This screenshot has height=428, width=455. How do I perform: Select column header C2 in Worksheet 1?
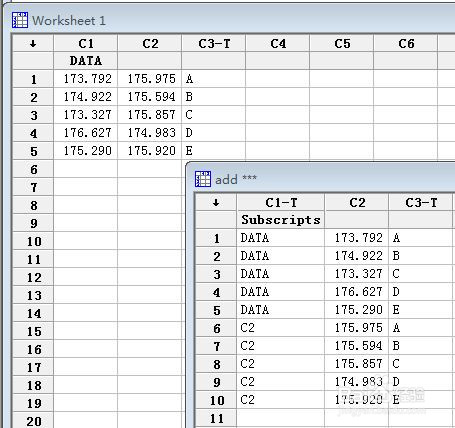point(150,43)
